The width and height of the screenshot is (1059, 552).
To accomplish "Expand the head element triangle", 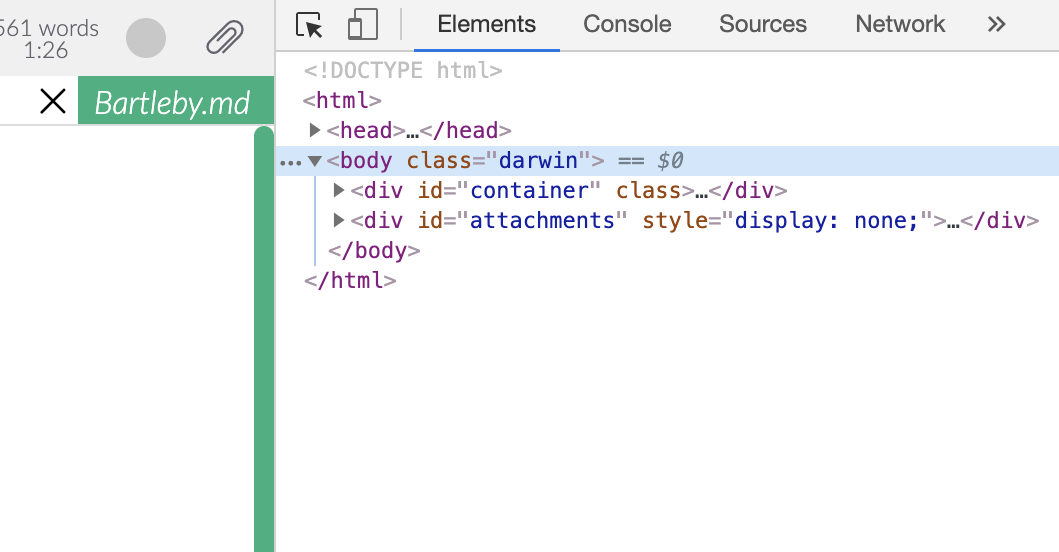I will click(315, 130).
